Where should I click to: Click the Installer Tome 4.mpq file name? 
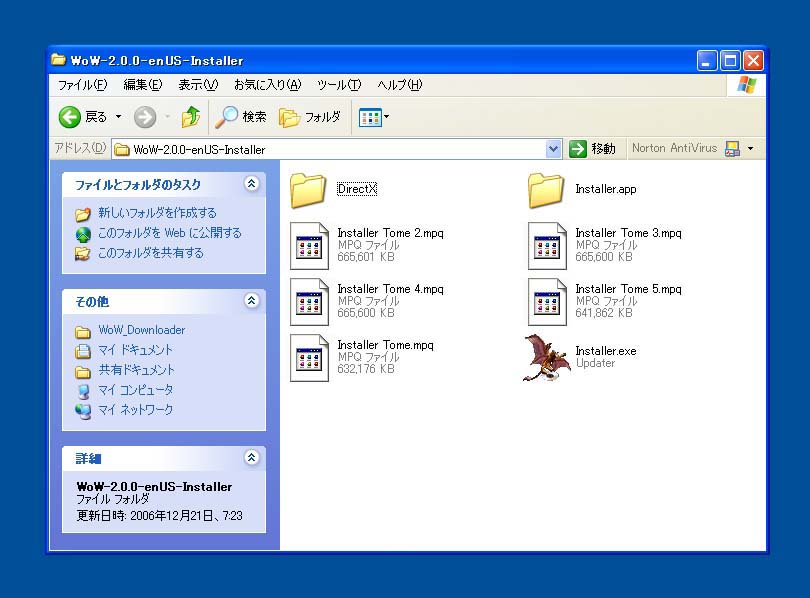391,289
